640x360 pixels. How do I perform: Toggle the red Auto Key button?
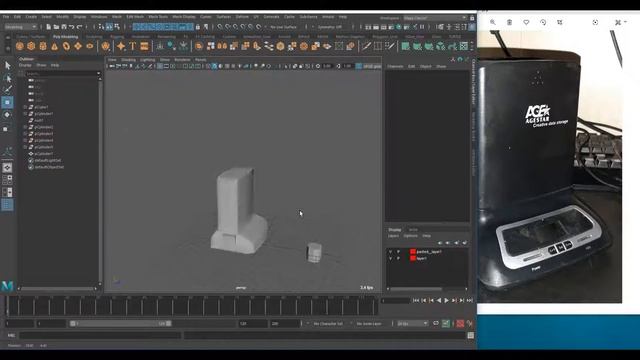(x=460, y=324)
